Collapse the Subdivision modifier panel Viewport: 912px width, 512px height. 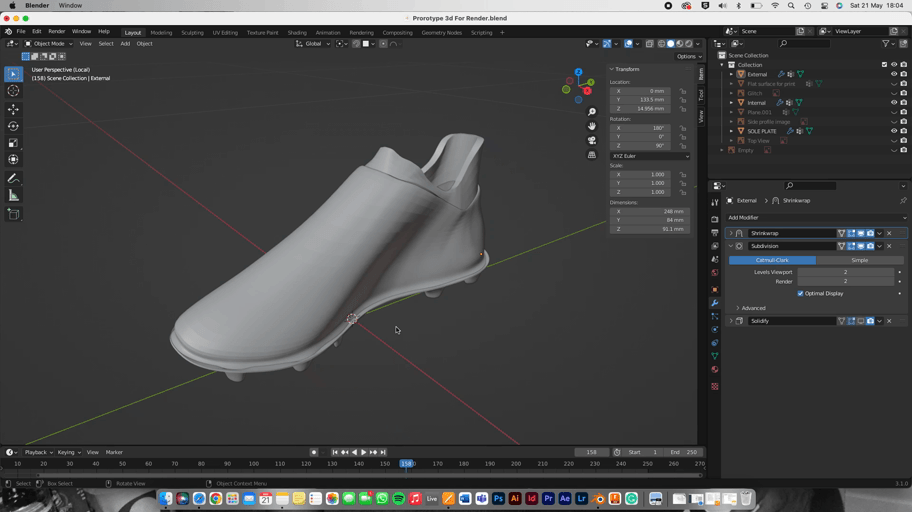click(x=731, y=246)
